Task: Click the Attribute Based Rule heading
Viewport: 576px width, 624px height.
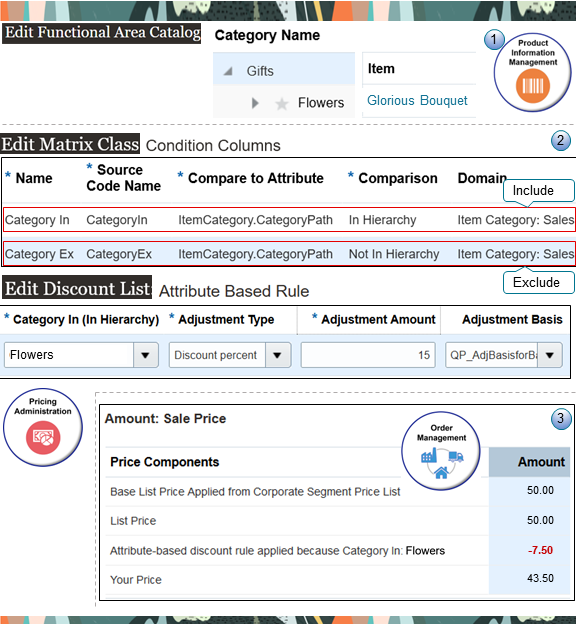Action: tap(234, 291)
